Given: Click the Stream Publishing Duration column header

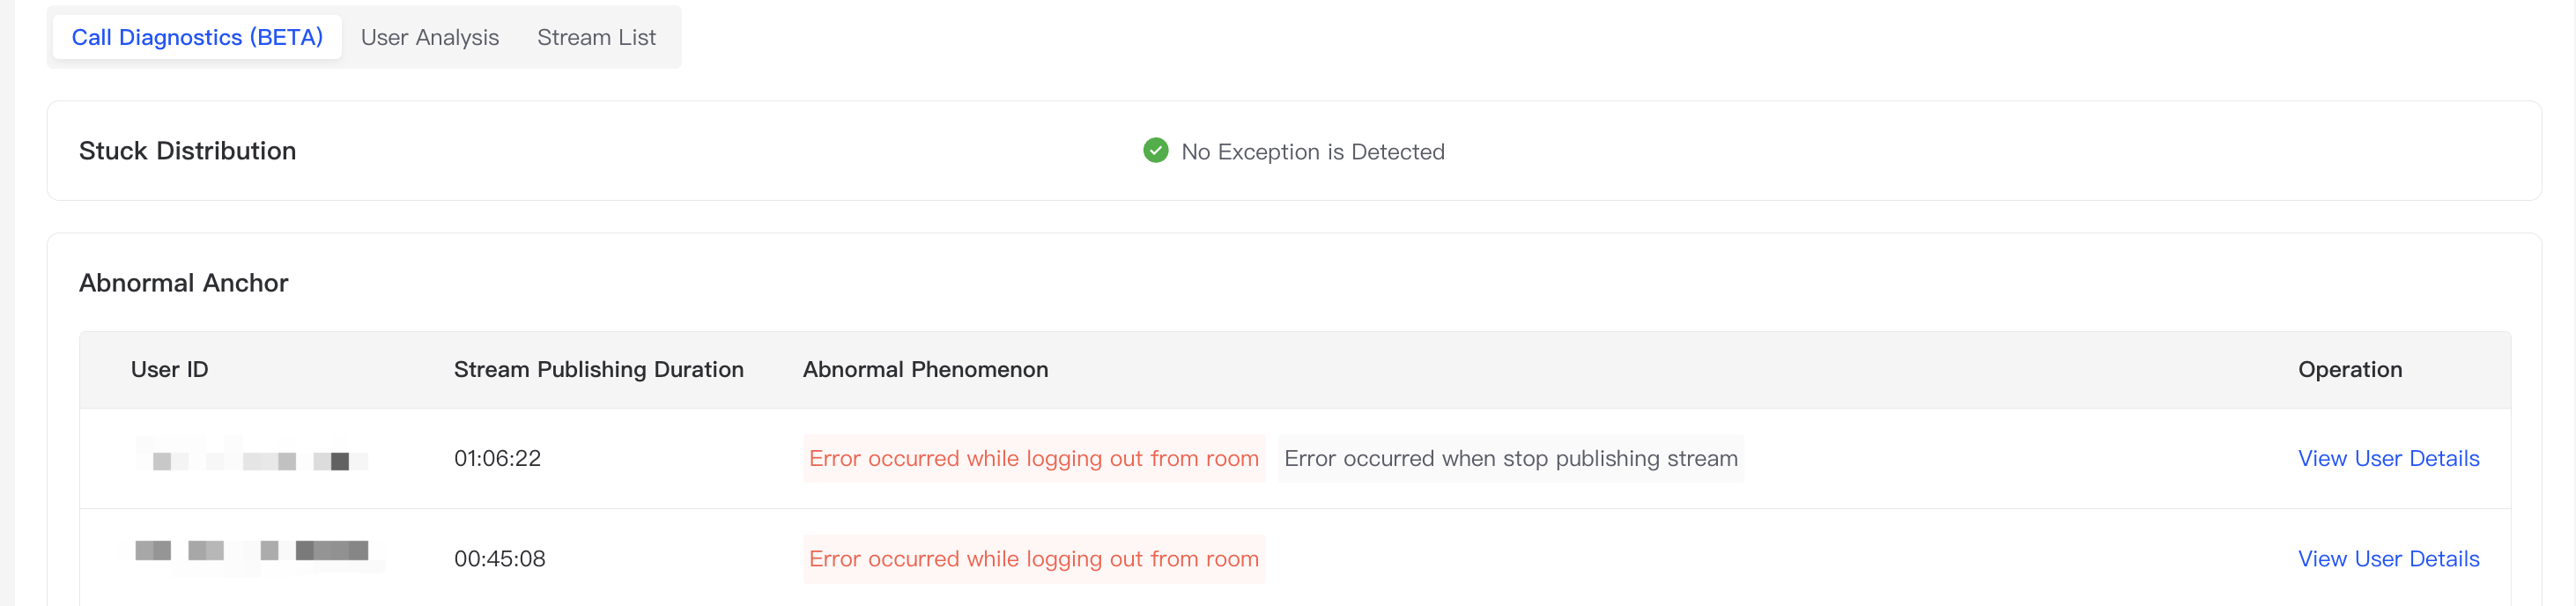Looking at the screenshot, I should click(x=598, y=370).
